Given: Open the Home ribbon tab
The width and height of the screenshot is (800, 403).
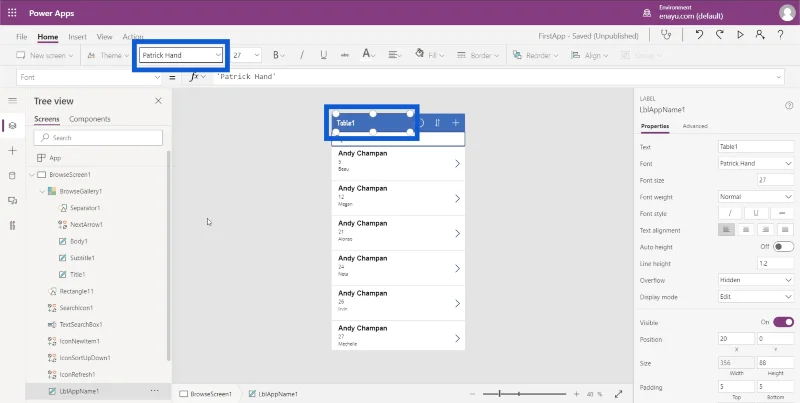Looking at the screenshot, I should tap(47, 37).
